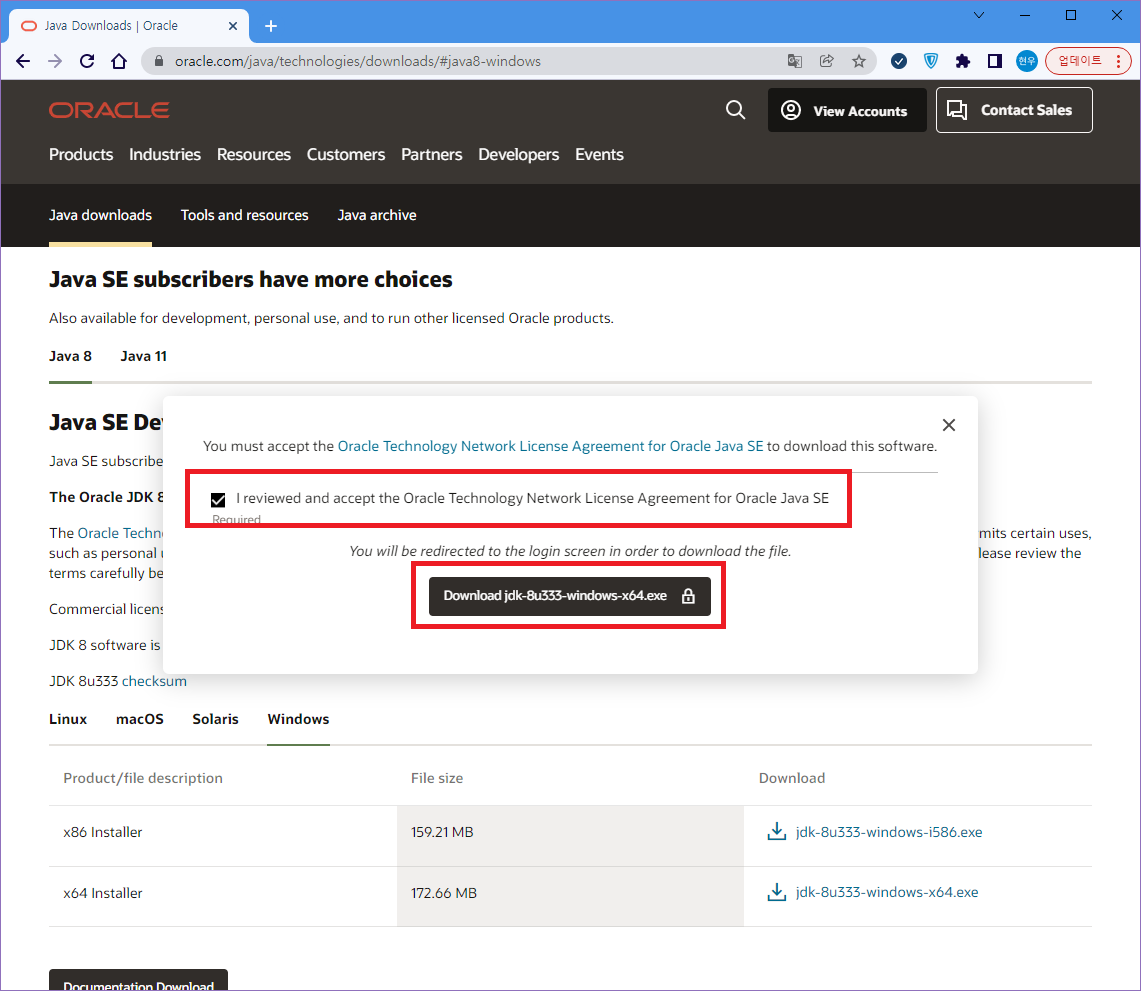Click the padlock site info icon
This screenshot has height=991, width=1141.
coord(158,61)
